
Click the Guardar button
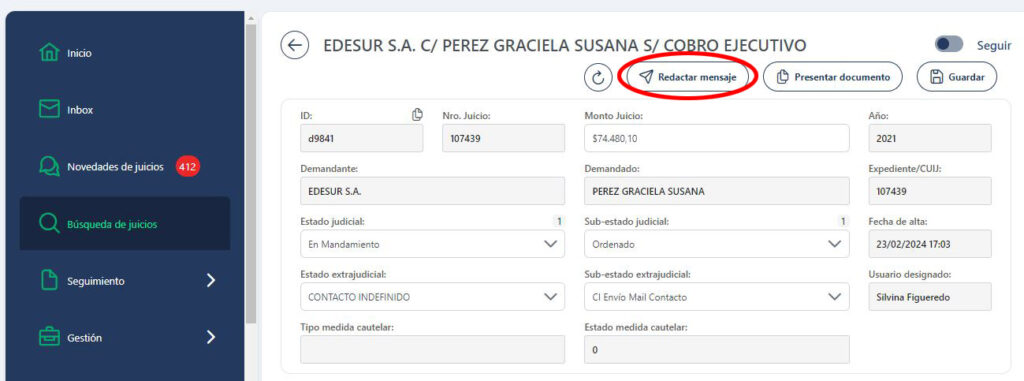(x=957, y=77)
